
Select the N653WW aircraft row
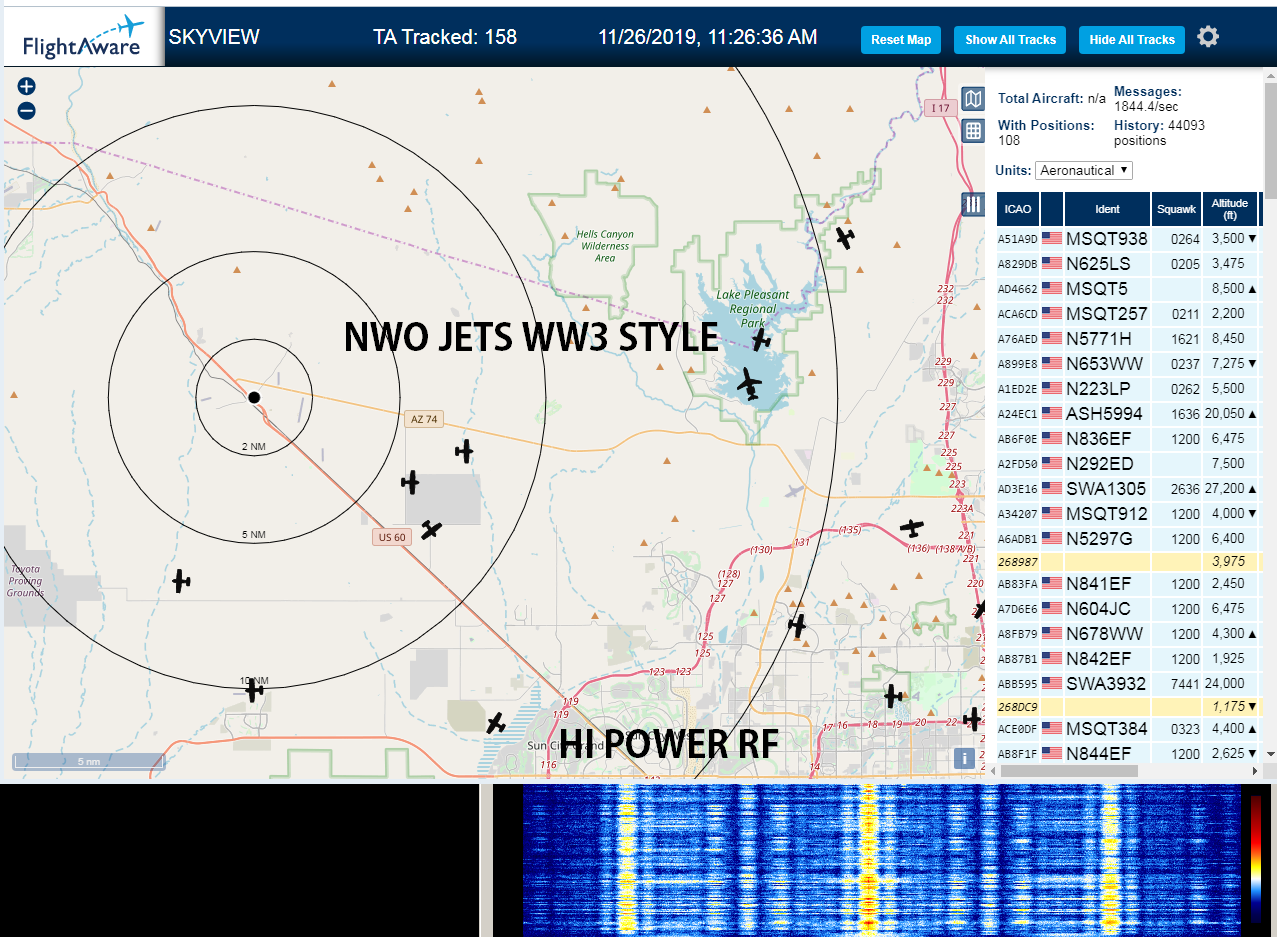1128,363
